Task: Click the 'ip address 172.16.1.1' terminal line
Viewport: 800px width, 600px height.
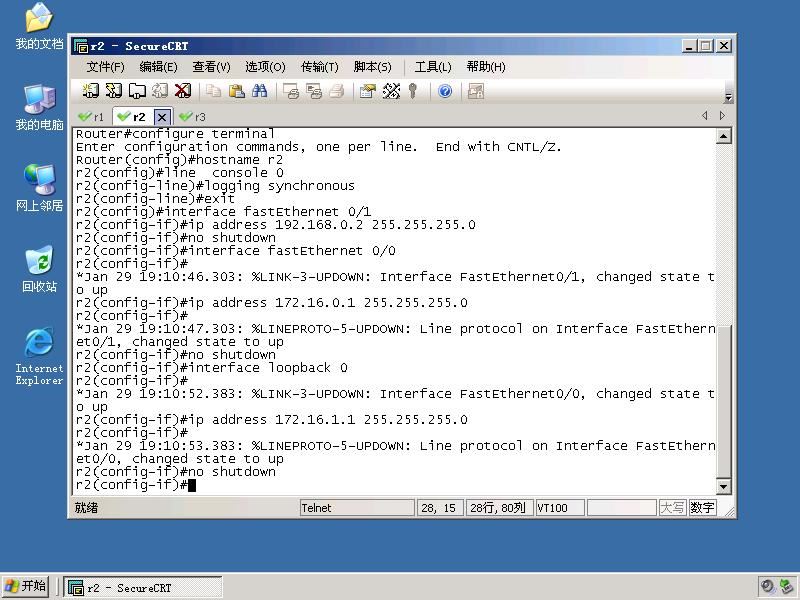Action: (x=271, y=420)
